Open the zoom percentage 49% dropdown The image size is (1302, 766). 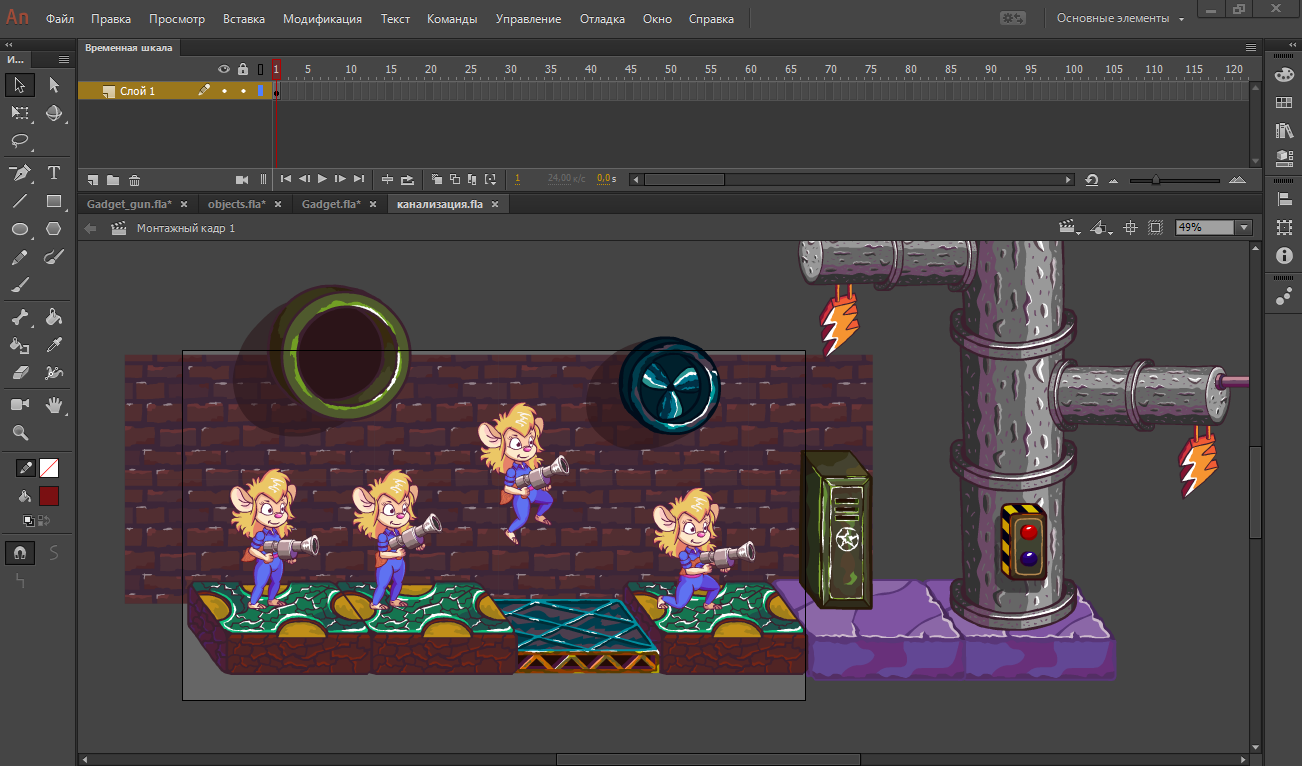tap(1244, 228)
